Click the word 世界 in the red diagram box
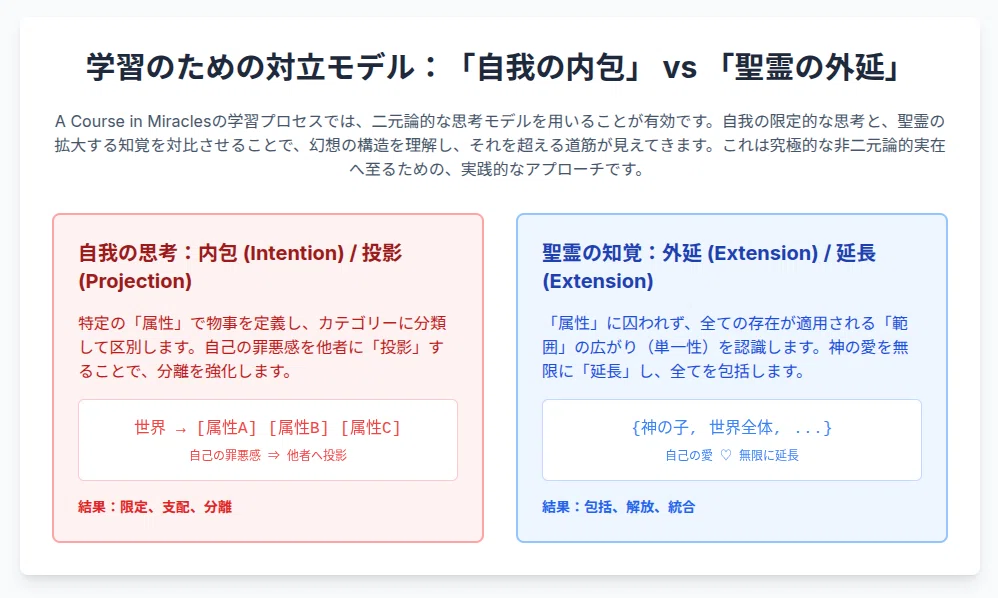Image resolution: width=998 pixels, height=598 pixels. [150, 428]
